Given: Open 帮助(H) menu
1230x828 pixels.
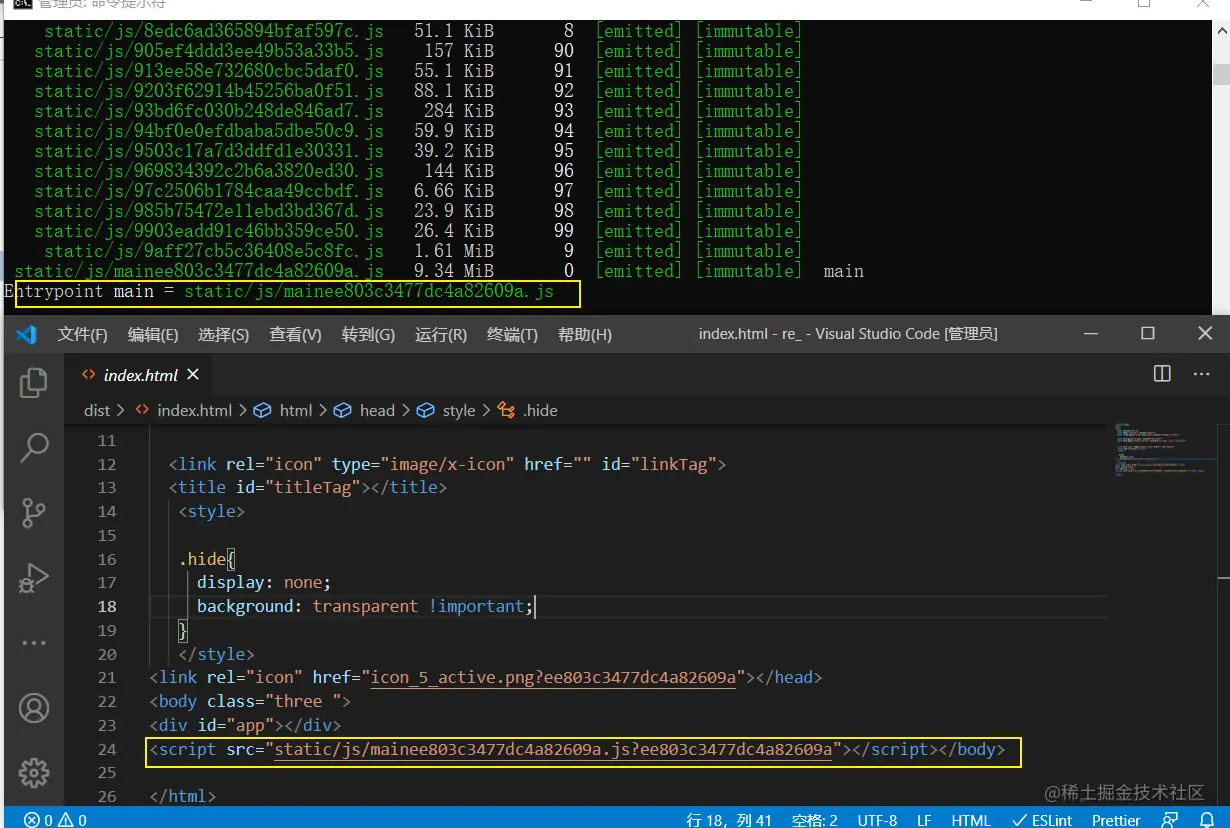Looking at the screenshot, I should [585, 334].
